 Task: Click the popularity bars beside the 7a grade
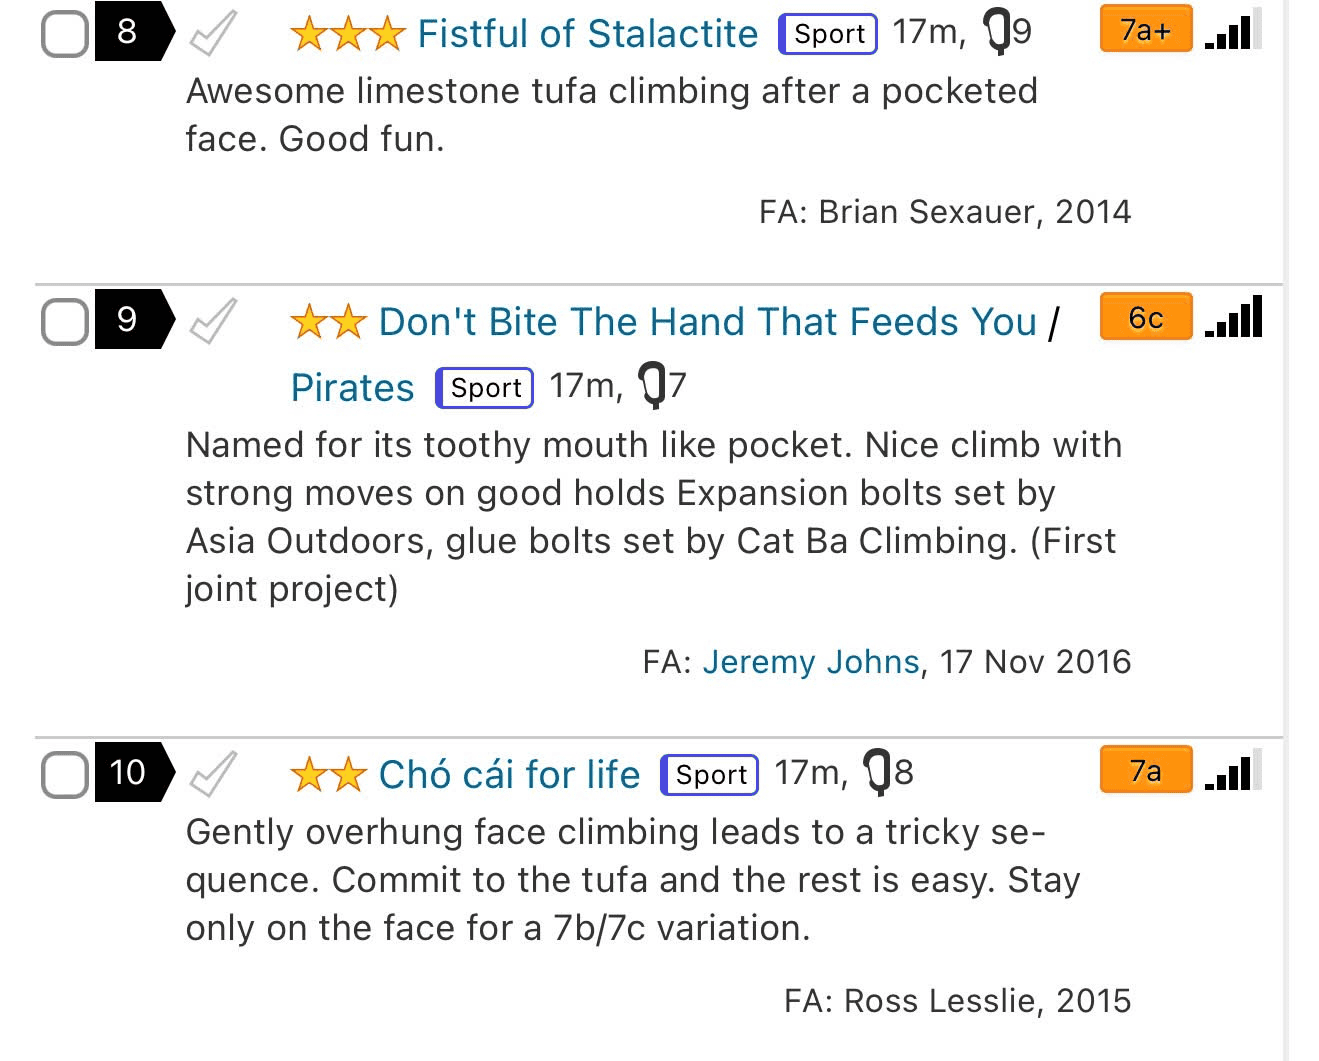[x=1233, y=770]
